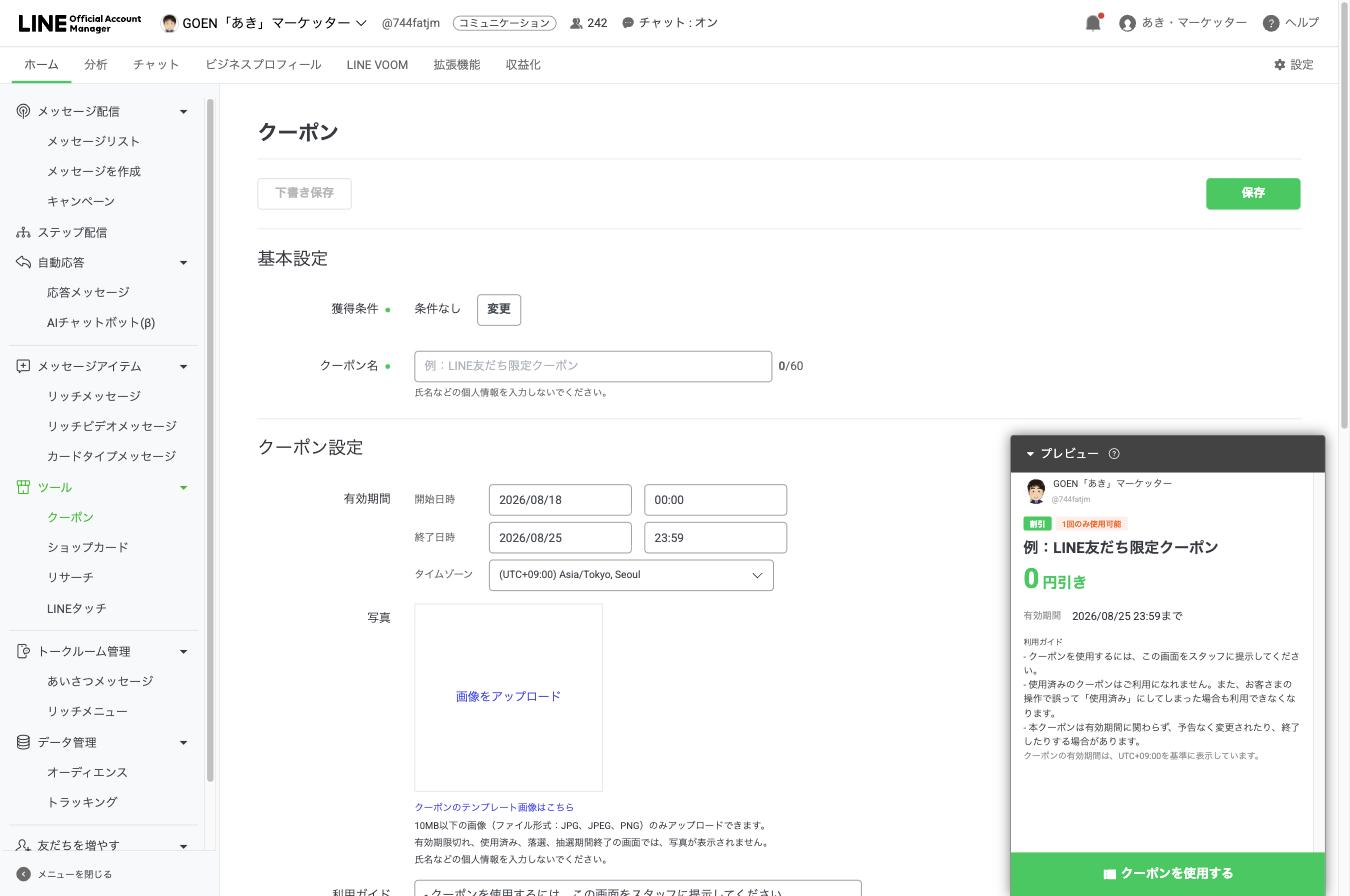Click the ステップ配信 flow icon
This screenshot has width=1350, height=896.
(x=23, y=232)
